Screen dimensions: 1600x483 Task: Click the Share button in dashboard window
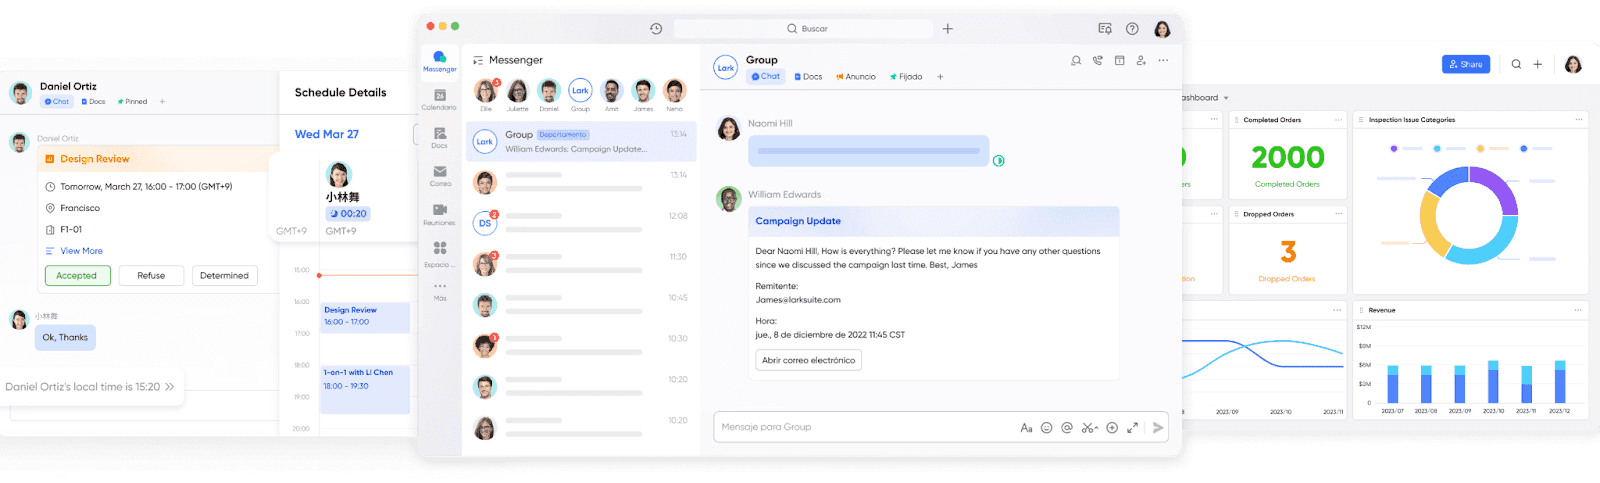pyautogui.click(x=1466, y=64)
